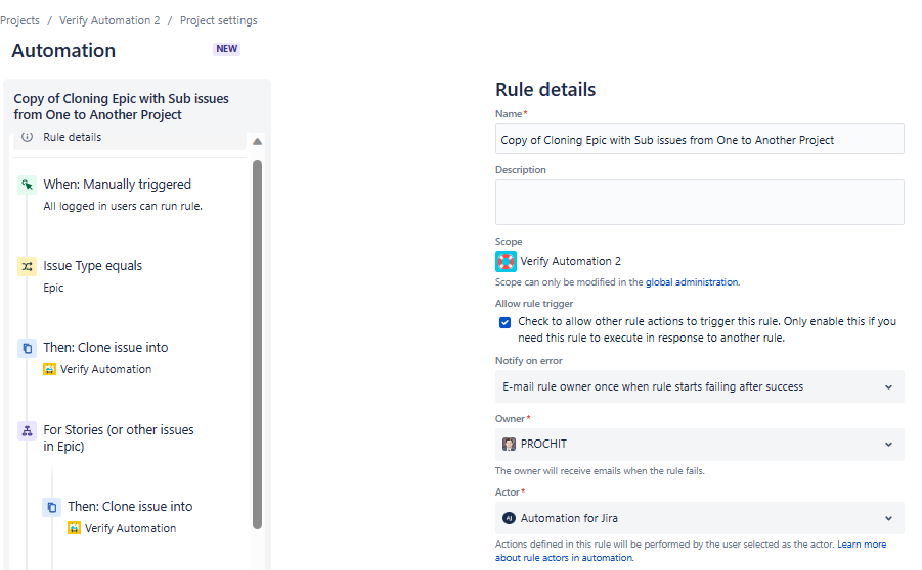Click the rule list scroll-up arrow
This screenshot has height=570, width=922.
click(x=257, y=142)
